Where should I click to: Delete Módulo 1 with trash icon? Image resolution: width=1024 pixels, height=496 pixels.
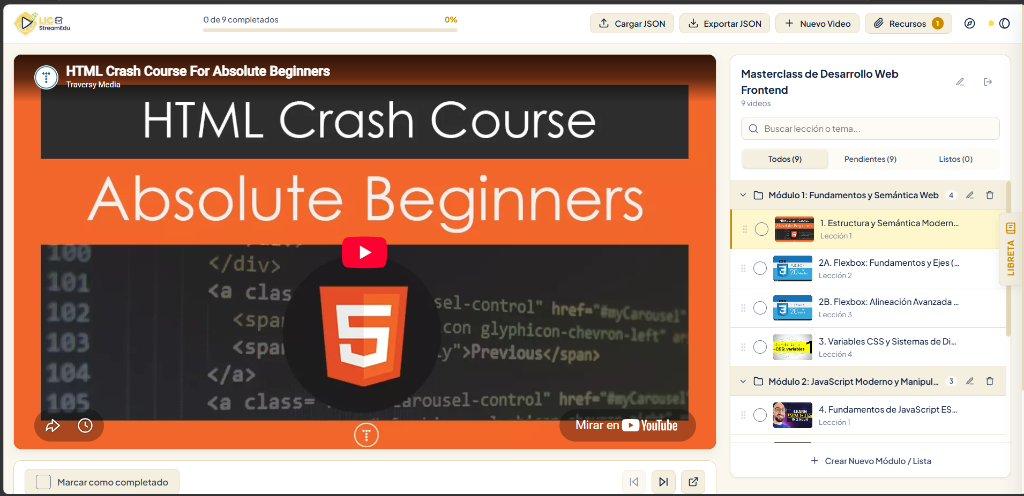point(989,195)
